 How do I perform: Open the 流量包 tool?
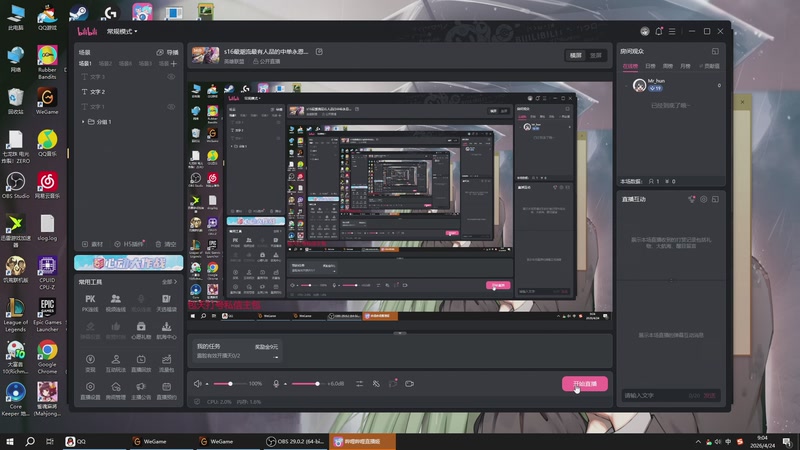tap(166, 363)
